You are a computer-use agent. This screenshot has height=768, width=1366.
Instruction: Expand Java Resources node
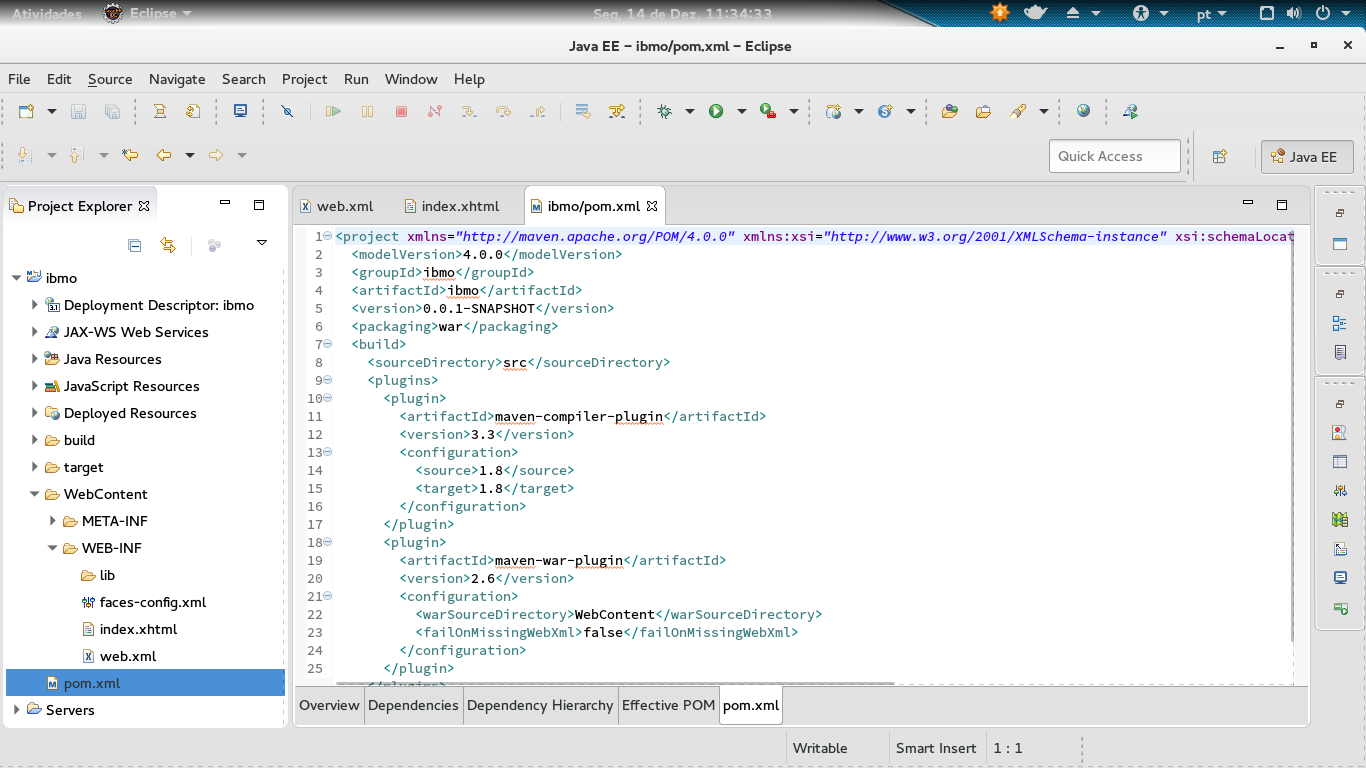[34, 359]
